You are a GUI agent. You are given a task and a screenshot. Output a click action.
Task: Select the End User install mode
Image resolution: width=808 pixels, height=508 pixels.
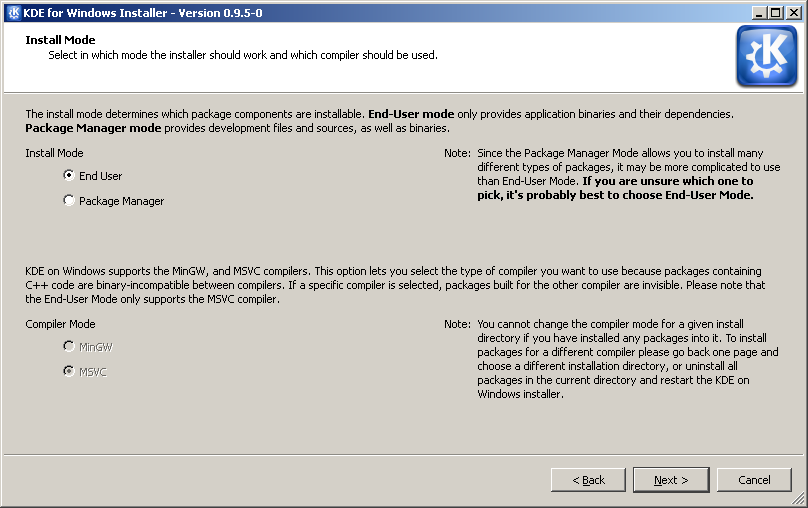click(x=69, y=175)
